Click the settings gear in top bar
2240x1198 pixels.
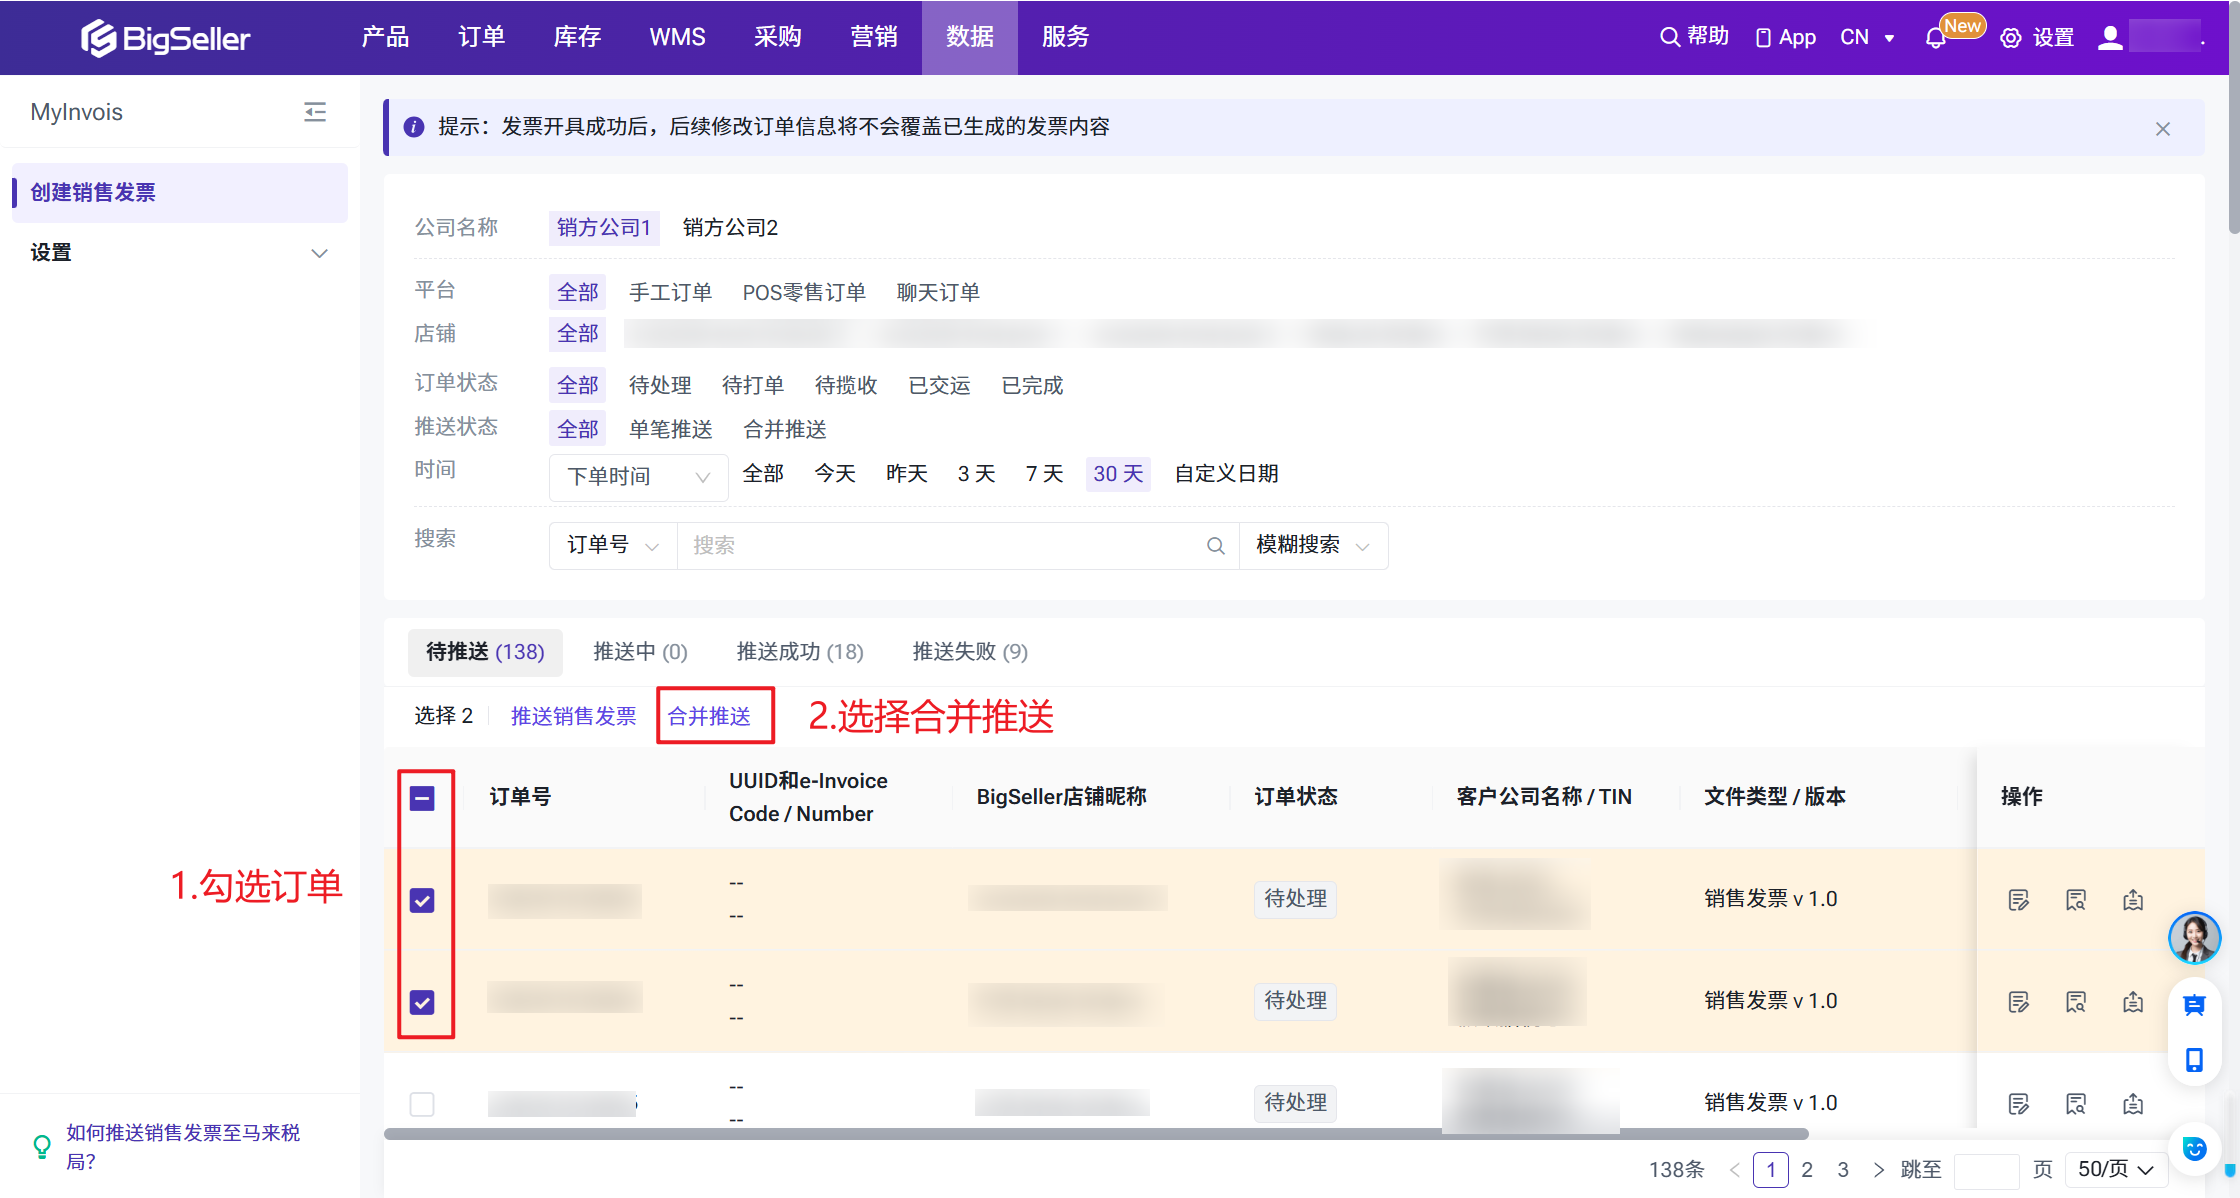coord(2010,38)
